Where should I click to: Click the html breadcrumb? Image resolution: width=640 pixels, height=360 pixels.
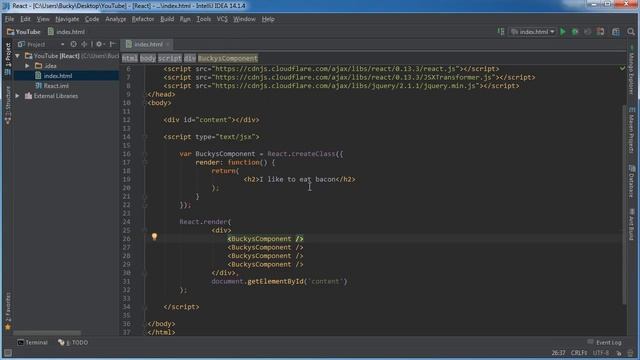coord(130,58)
